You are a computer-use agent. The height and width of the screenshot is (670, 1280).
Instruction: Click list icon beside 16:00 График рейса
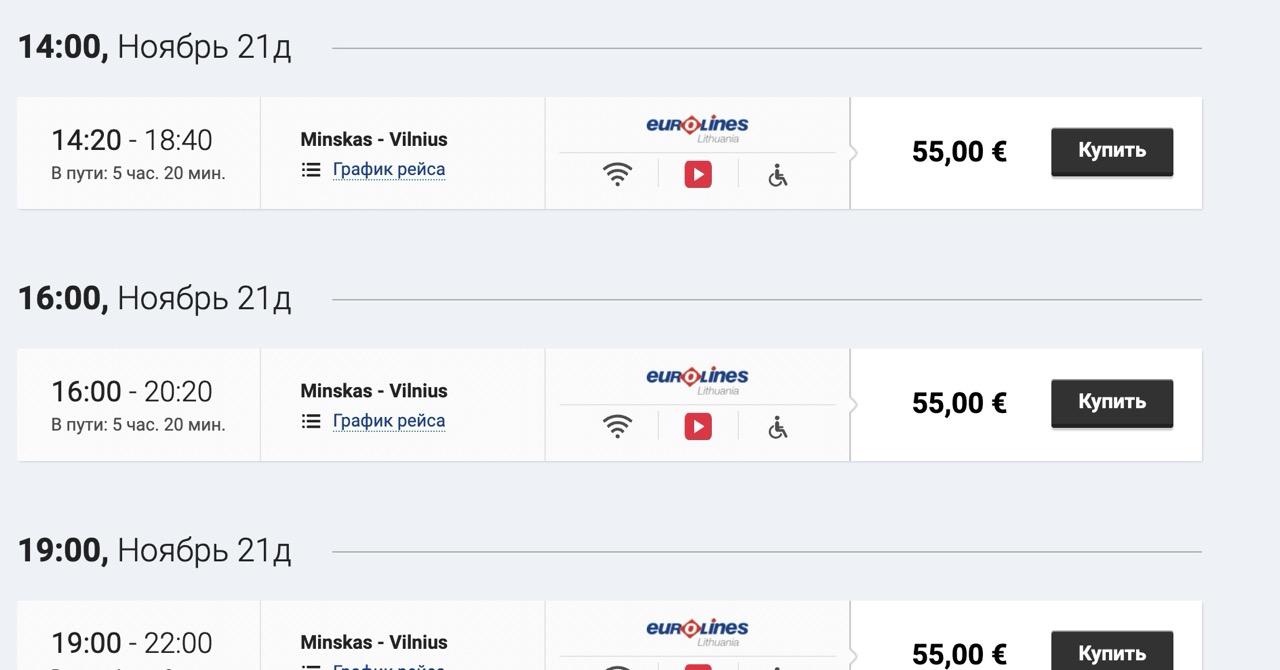[312, 422]
